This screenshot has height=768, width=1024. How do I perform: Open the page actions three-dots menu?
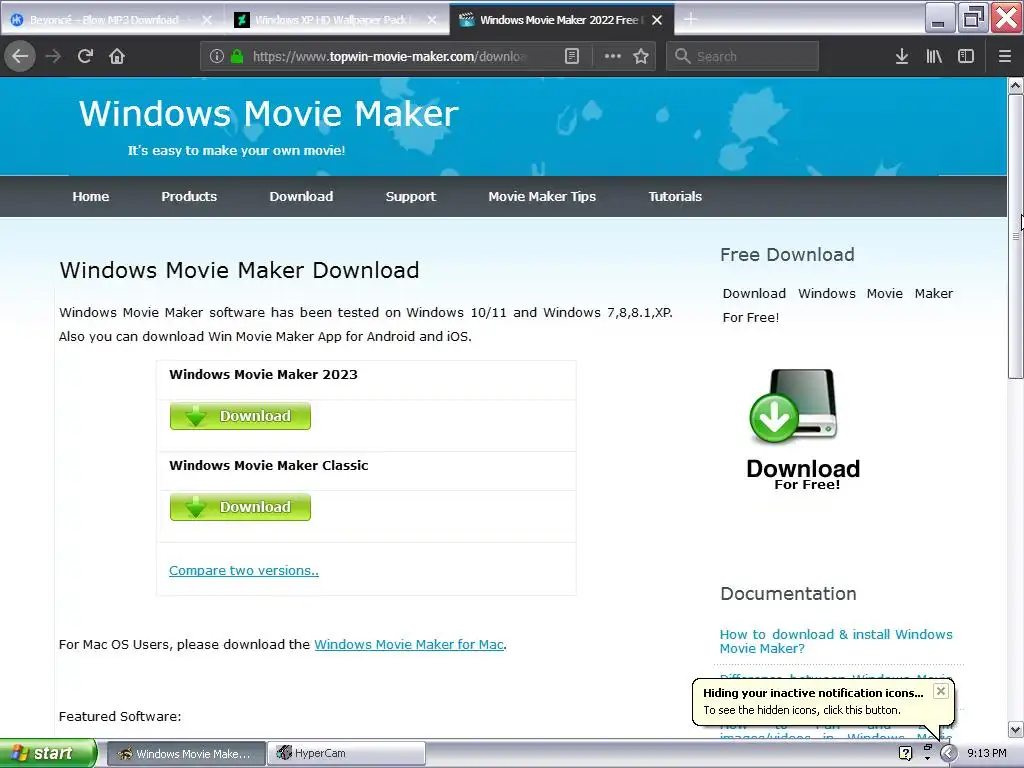pyautogui.click(x=613, y=56)
